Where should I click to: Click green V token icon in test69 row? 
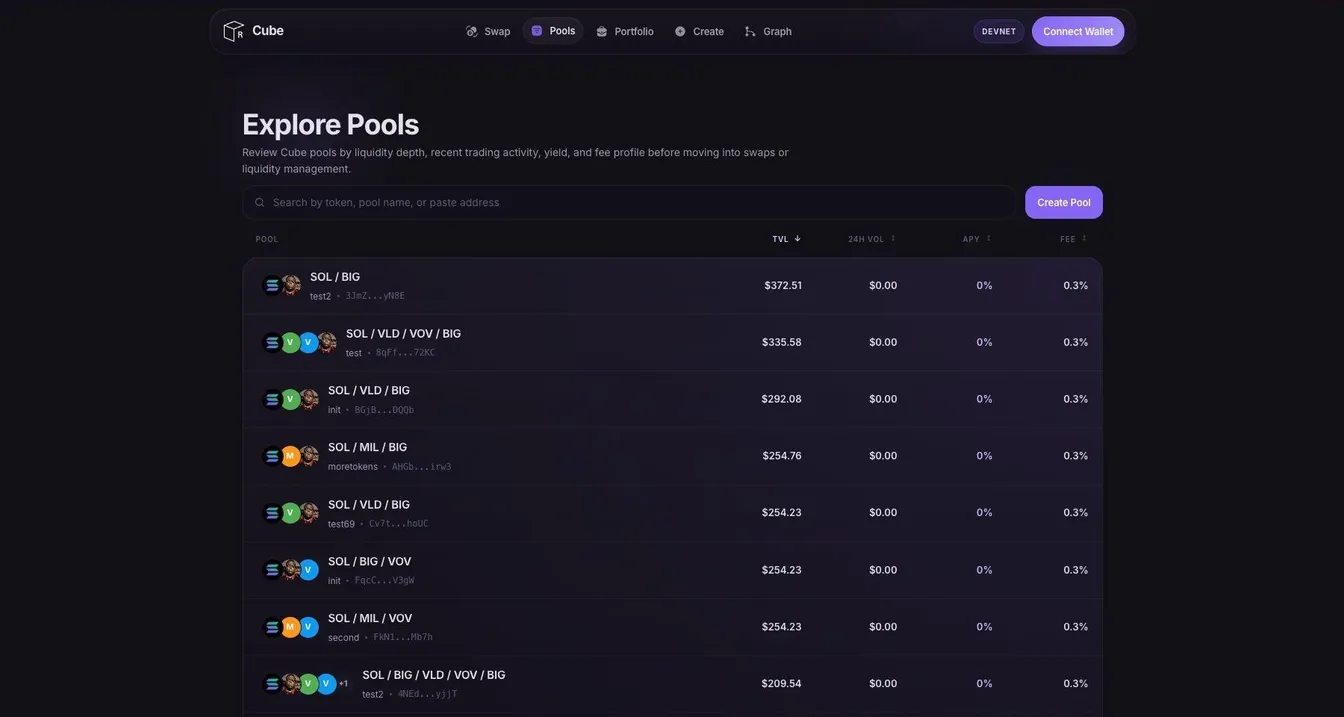(x=290, y=514)
